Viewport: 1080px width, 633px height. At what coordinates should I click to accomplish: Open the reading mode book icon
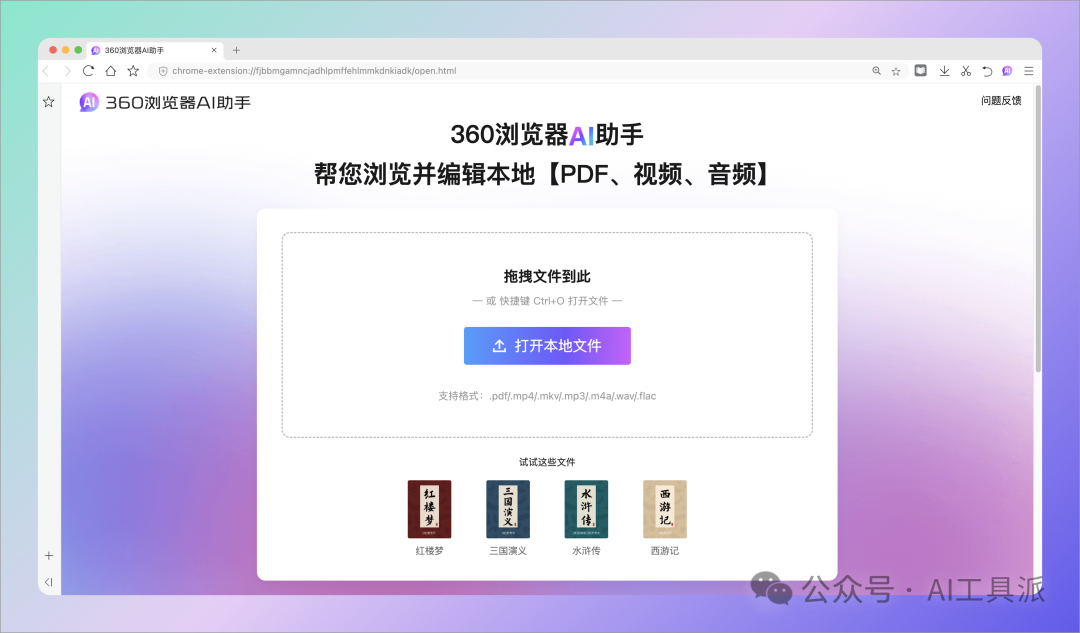coord(920,70)
